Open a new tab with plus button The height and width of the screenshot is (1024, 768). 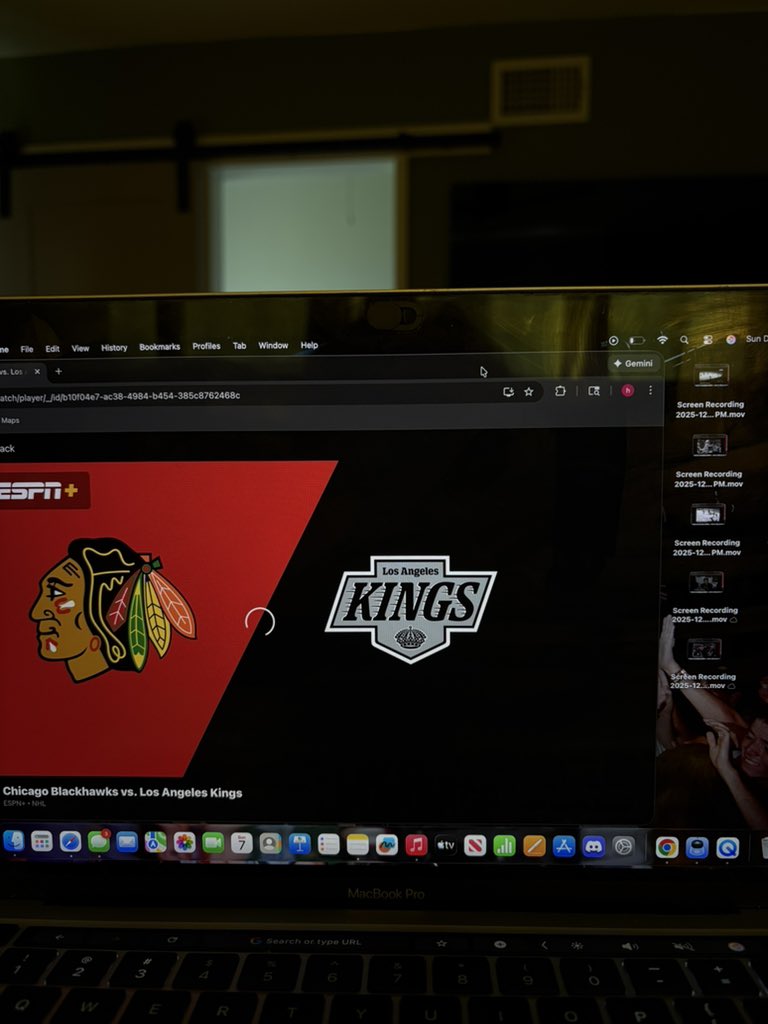tap(58, 372)
